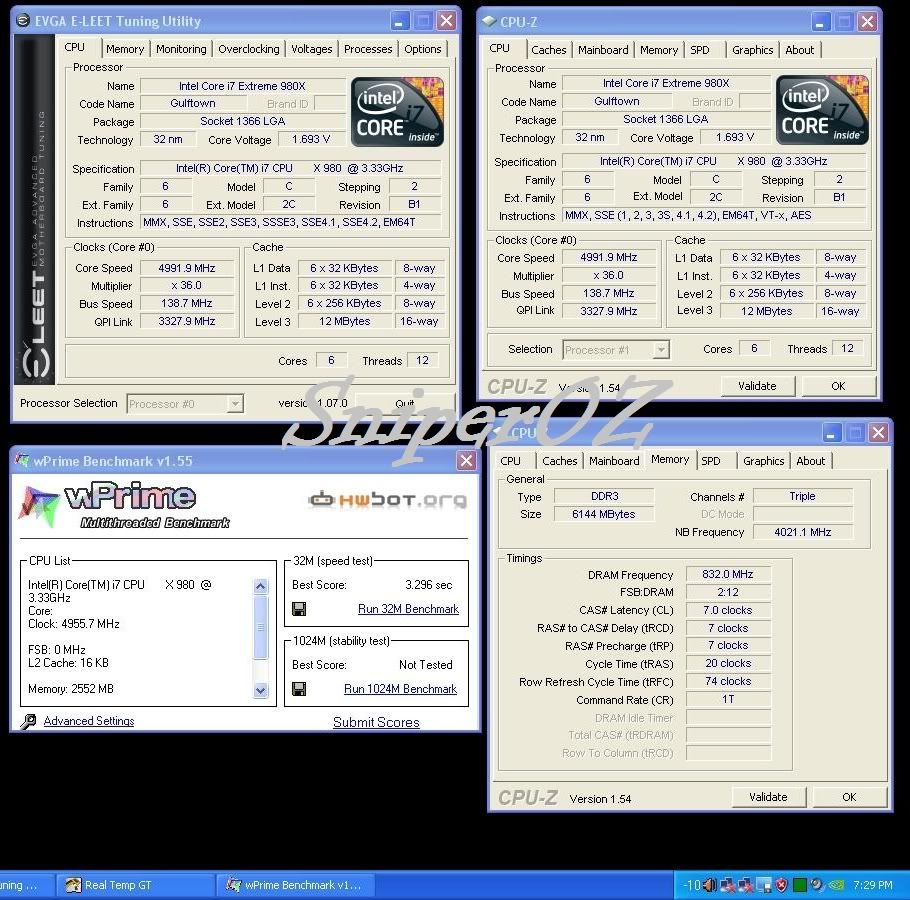Open the Mainboard tab in top CPU-Z window
Image resolution: width=910 pixels, height=900 pixels.
tap(603, 50)
